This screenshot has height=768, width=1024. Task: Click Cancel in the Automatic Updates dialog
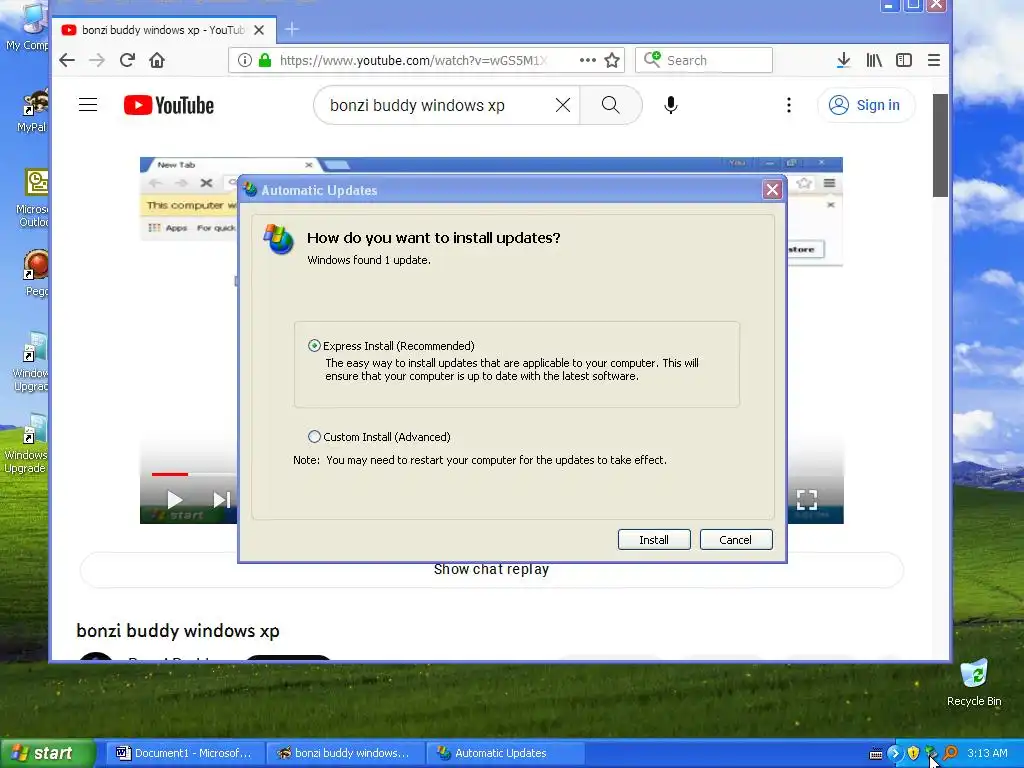click(x=735, y=539)
